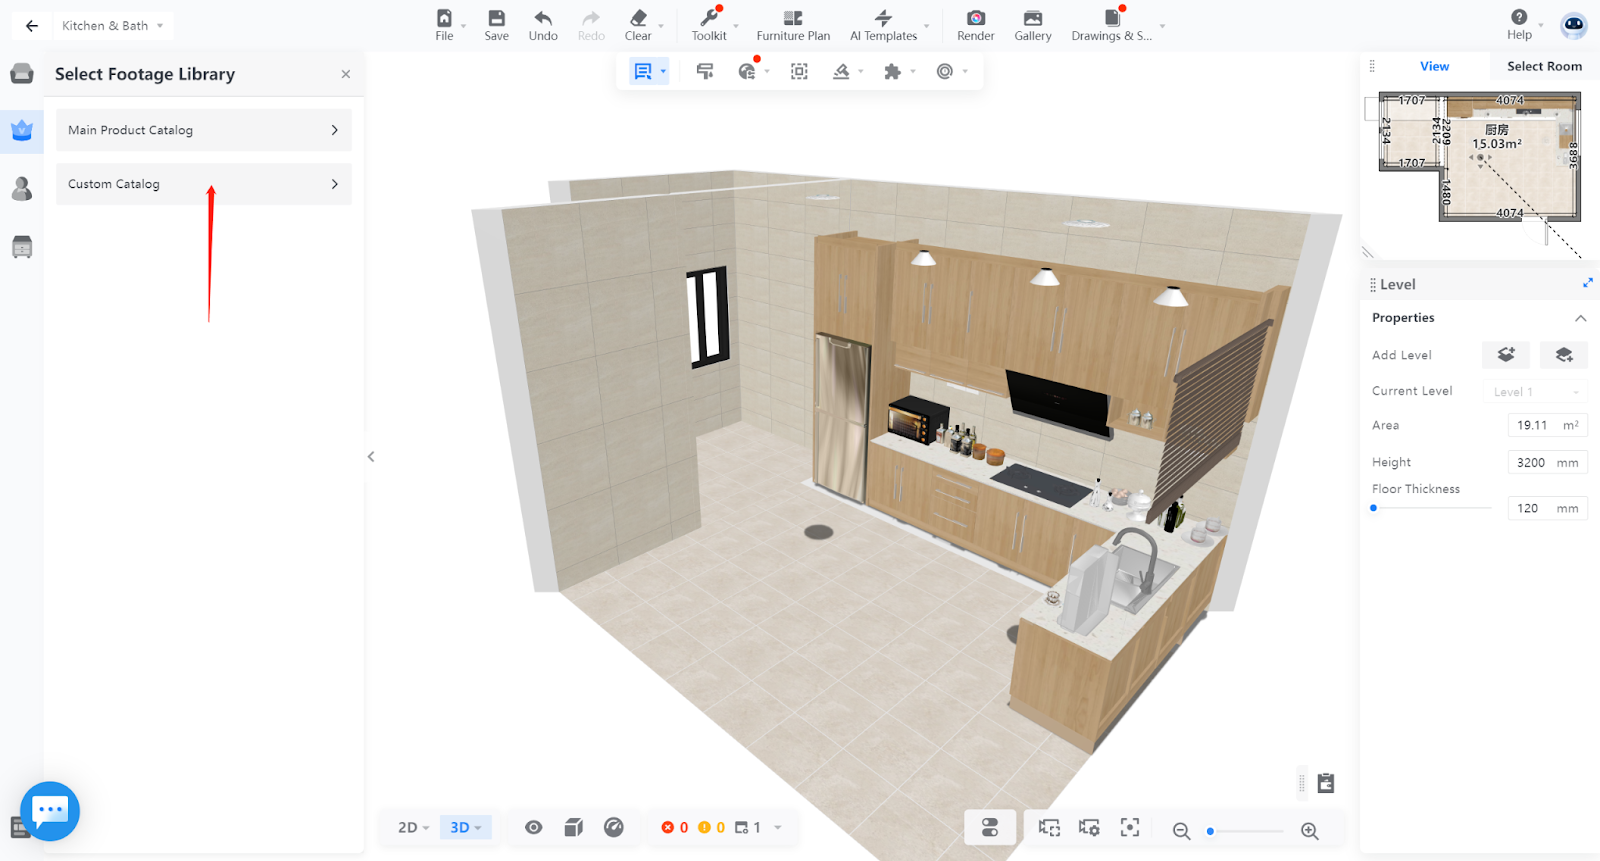Open the Kitchen & Bath dropdown
Screen dimensions: 1600x861
tap(112, 26)
